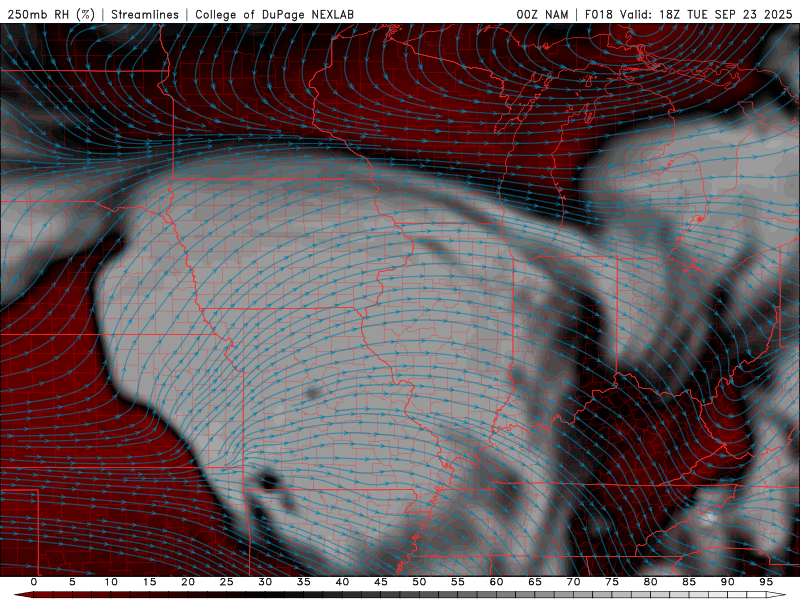Viewport: 800px width, 600px height.
Task: Pick the colorbar label "70"
Action: [573, 582]
